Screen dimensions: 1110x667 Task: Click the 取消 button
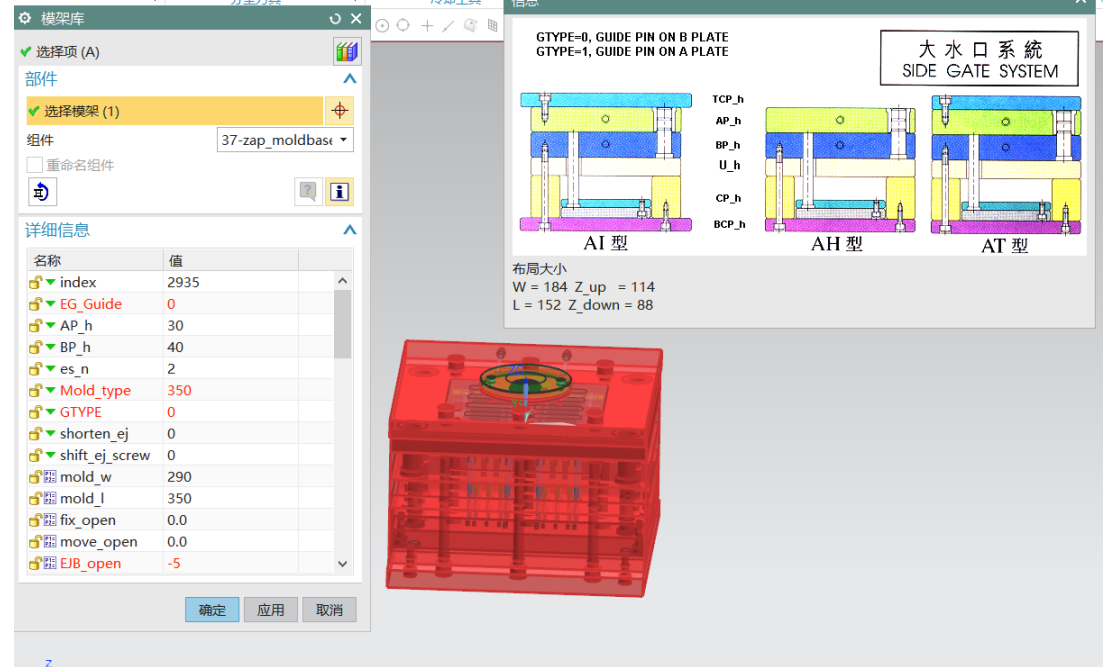click(329, 610)
